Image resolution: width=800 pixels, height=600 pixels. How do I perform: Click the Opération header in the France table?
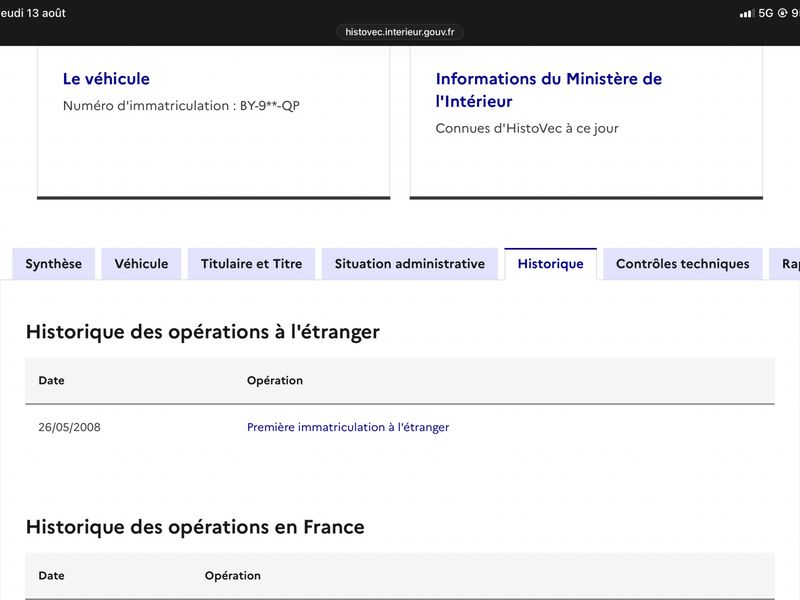tap(233, 576)
